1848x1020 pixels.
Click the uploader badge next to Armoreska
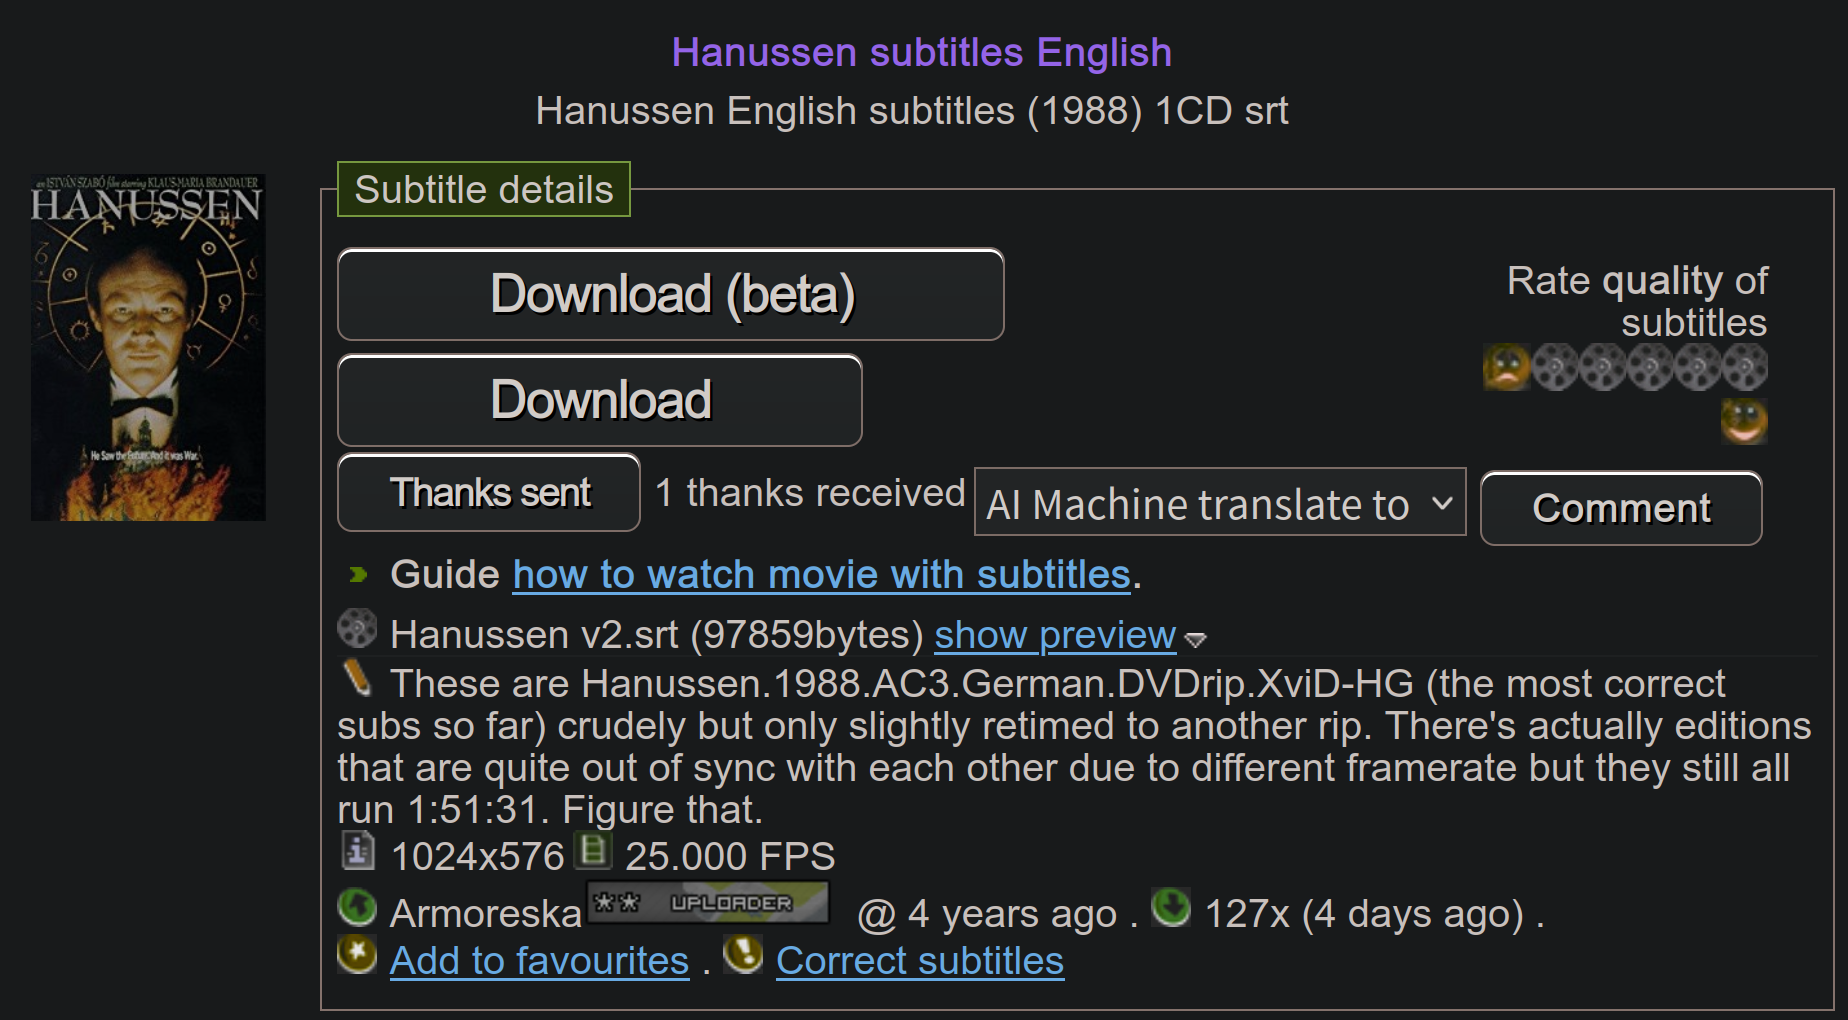pos(707,903)
